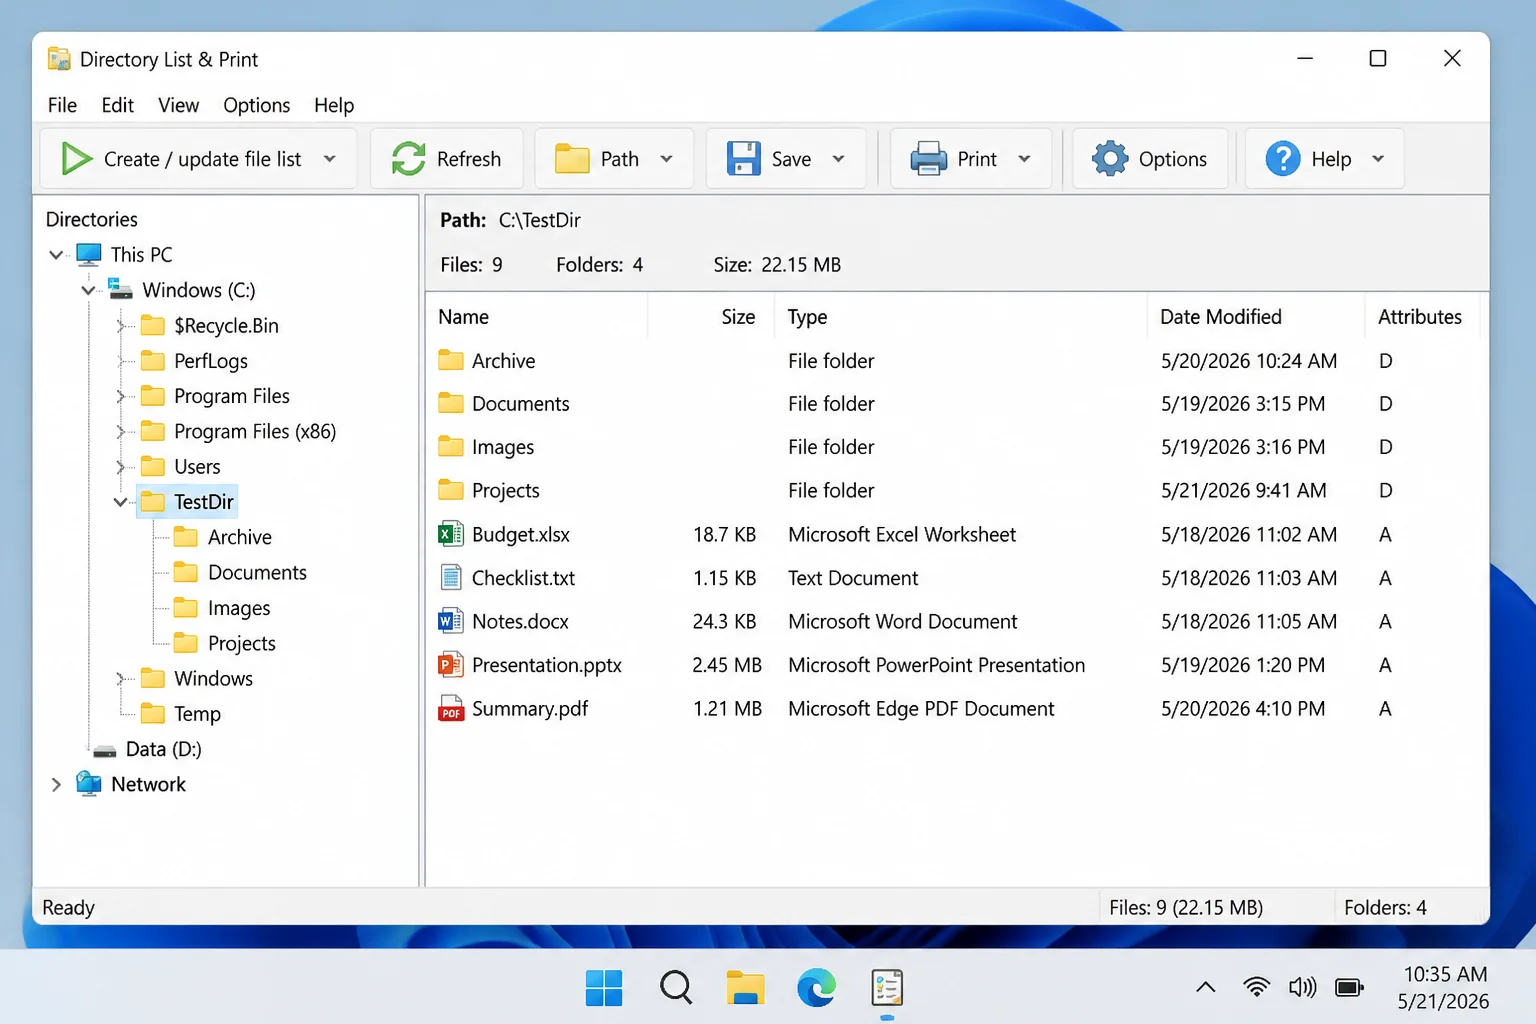Select the Temp folder in tree
1536x1024 pixels.
tap(197, 714)
